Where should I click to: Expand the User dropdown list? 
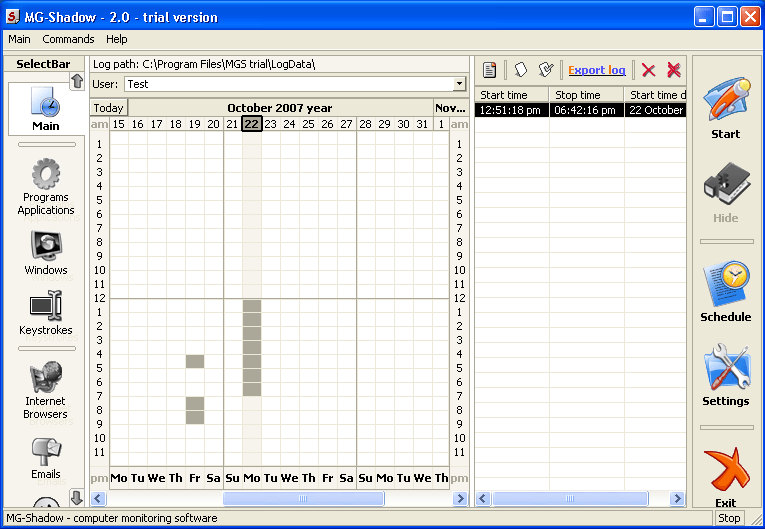[459, 85]
